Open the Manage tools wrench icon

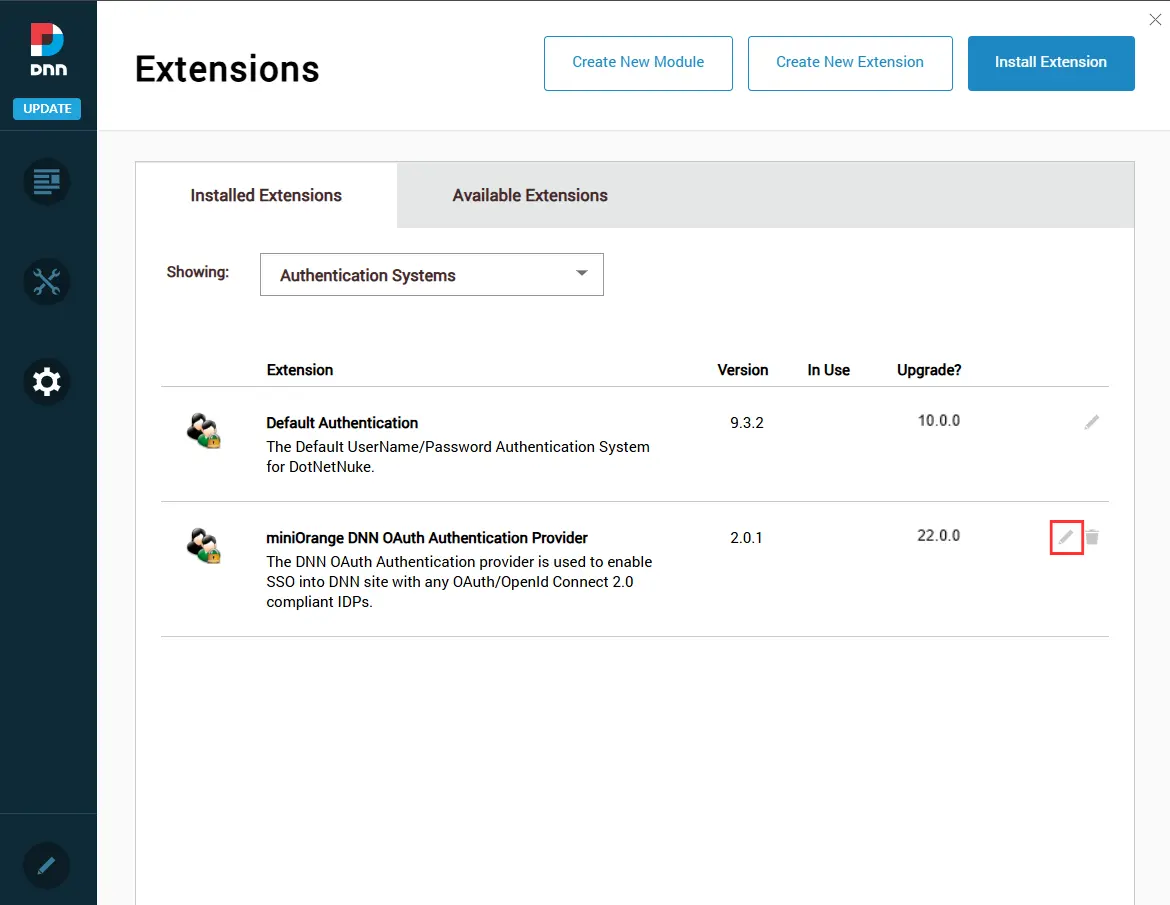point(46,281)
